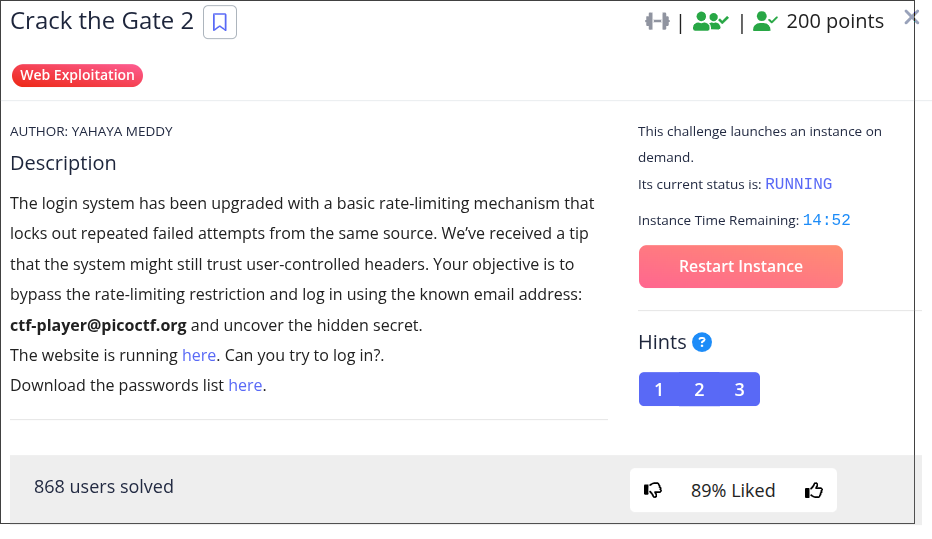Click the 868 users solved text

[x=104, y=487]
